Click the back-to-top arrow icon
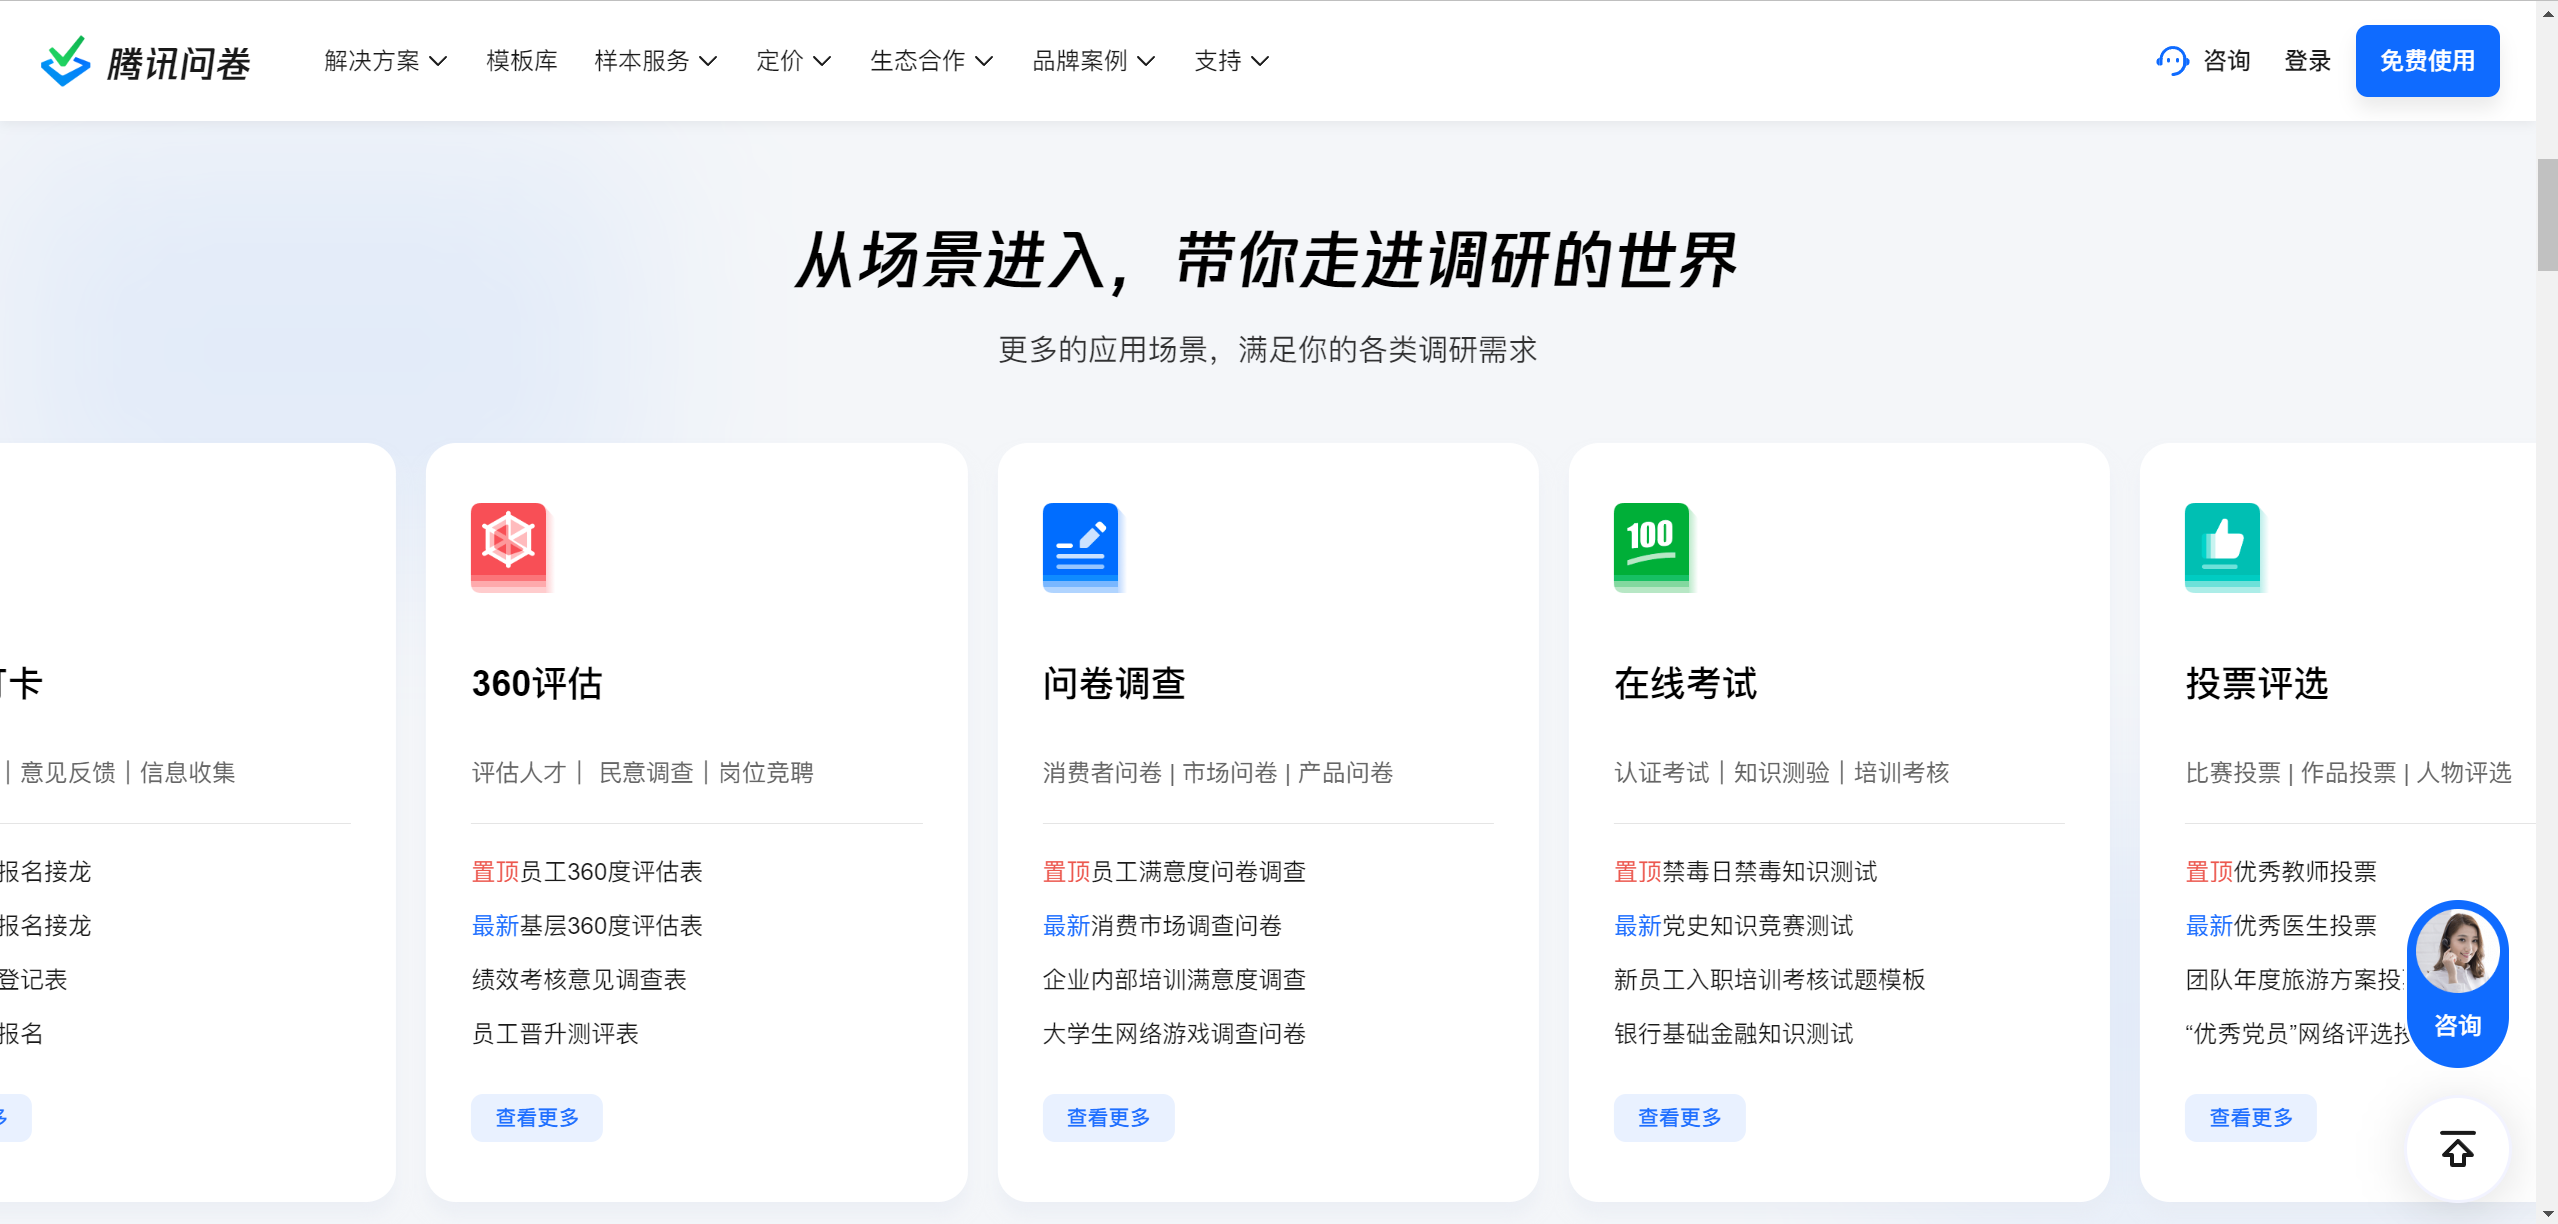 point(2457,1149)
